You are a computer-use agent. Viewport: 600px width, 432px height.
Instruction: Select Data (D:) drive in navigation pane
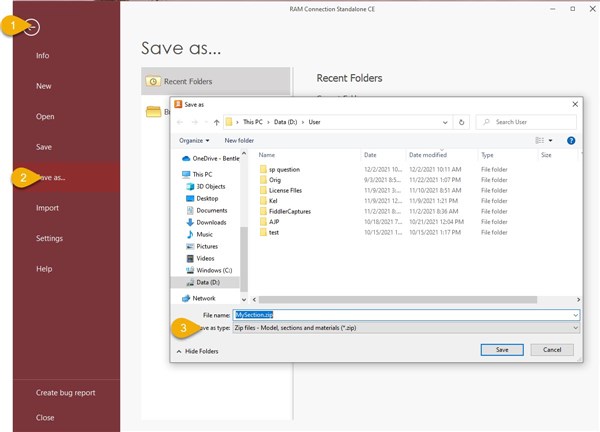pyautogui.click(x=205, y=282)
